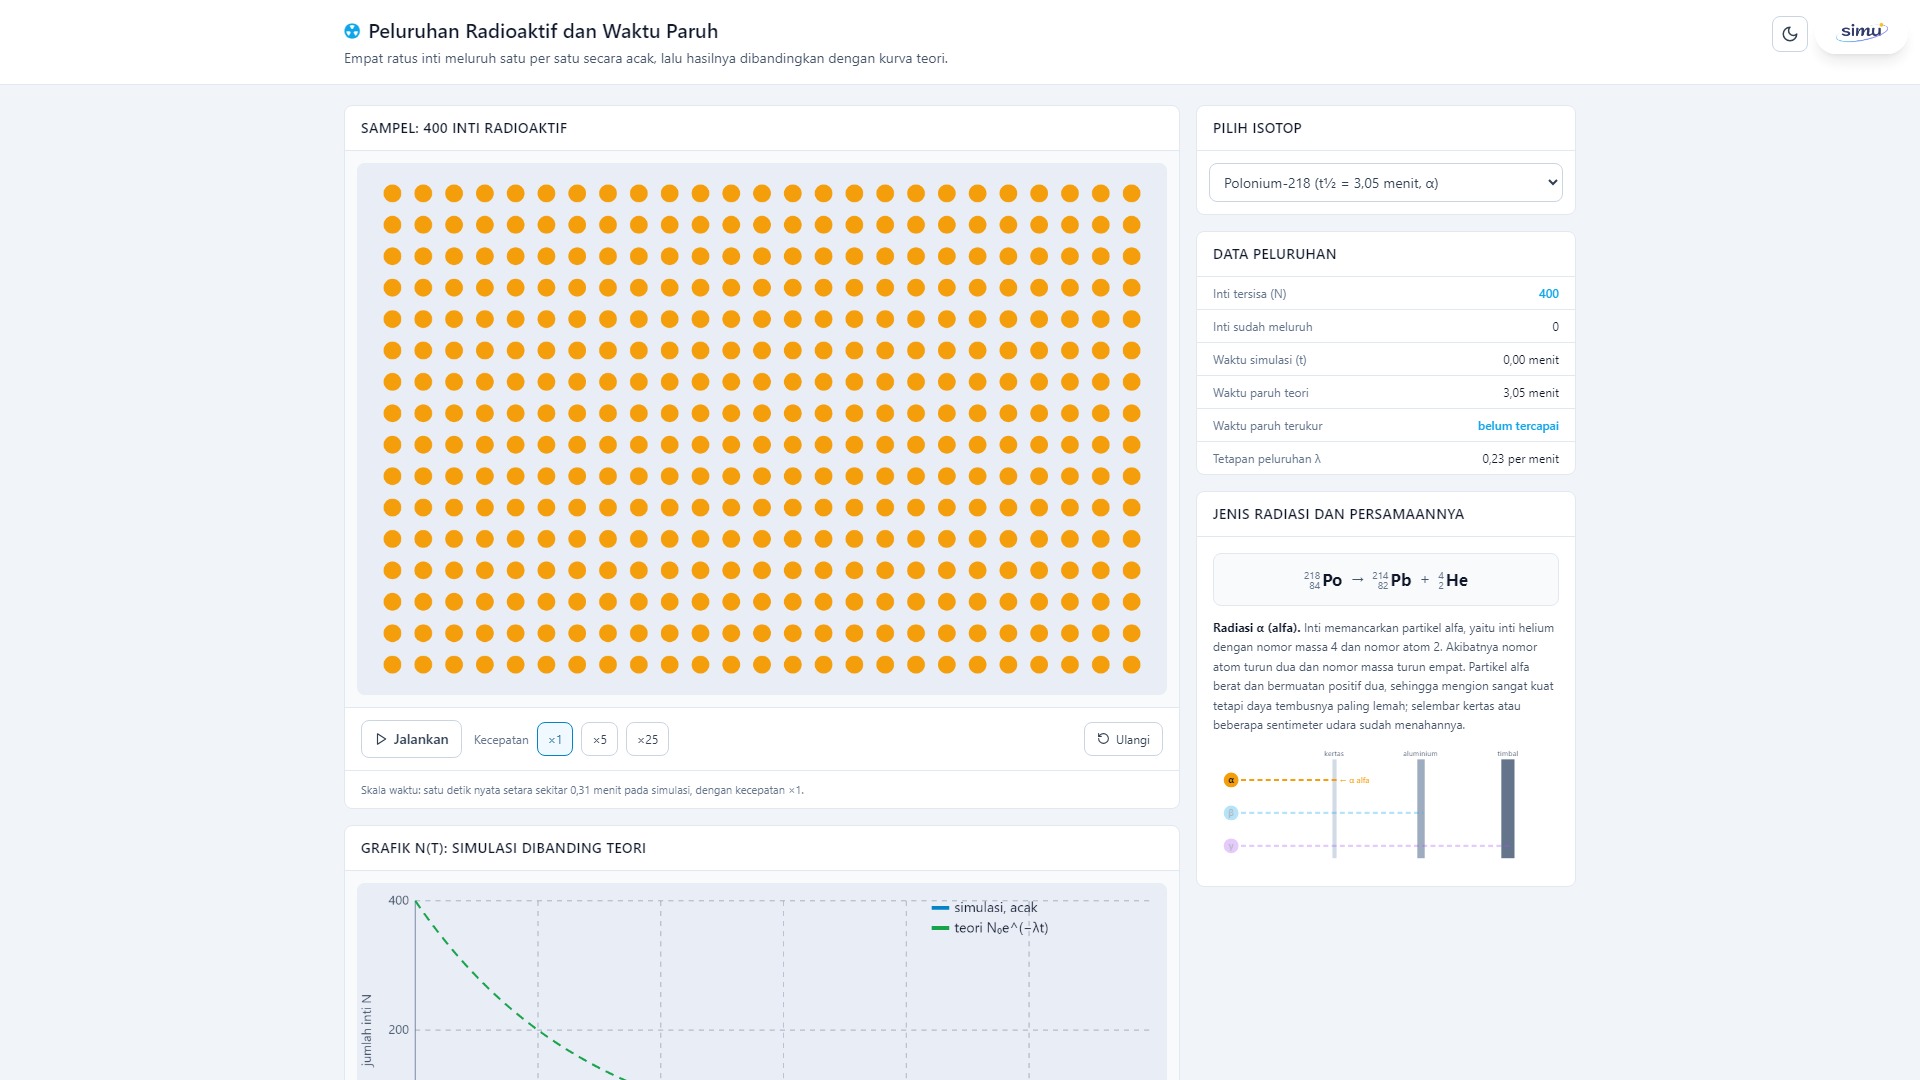Click the aluminium barrier in diagram
This screenshot has width=1920, height=1080.
(x=1420, y=808)
